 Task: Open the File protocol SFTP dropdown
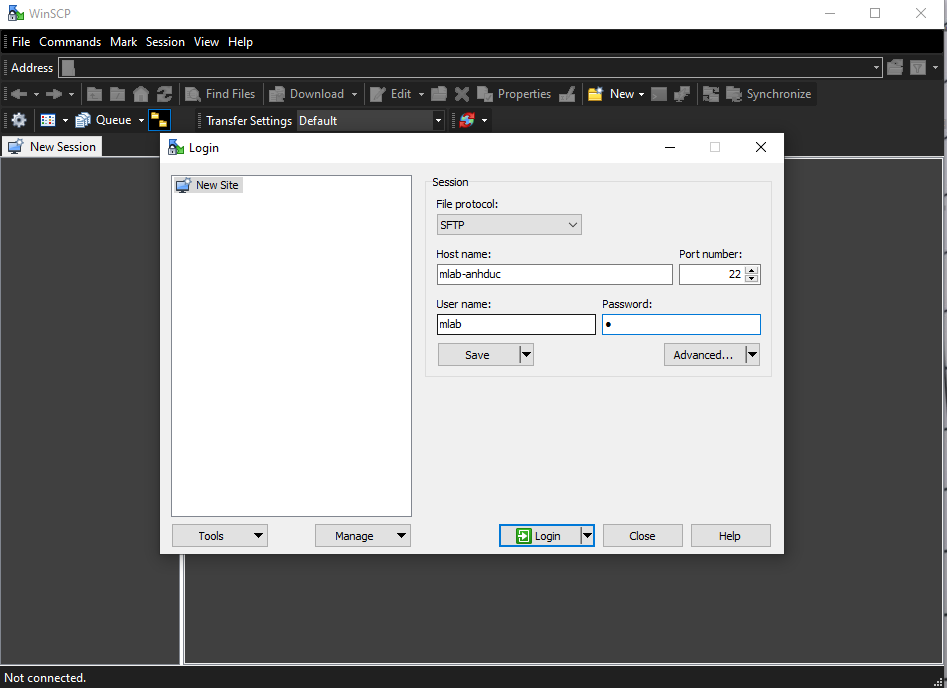[509, 225]
